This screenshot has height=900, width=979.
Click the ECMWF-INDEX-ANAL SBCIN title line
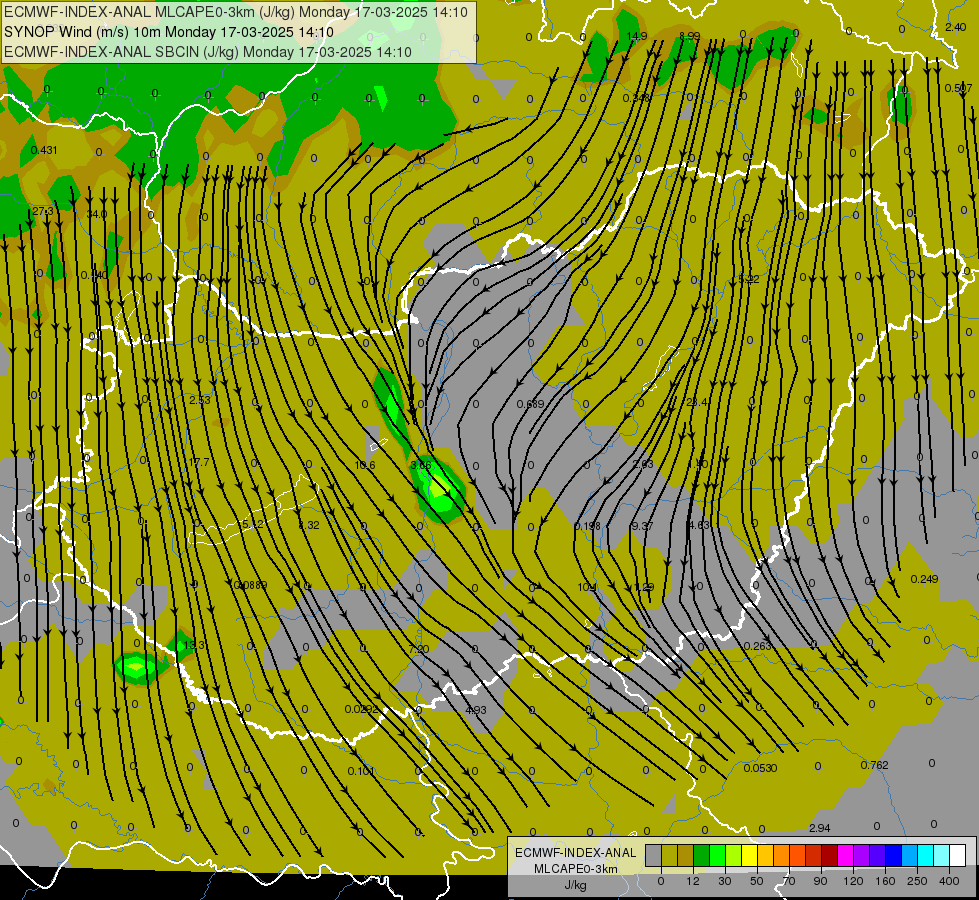click(x=208, y=52)
